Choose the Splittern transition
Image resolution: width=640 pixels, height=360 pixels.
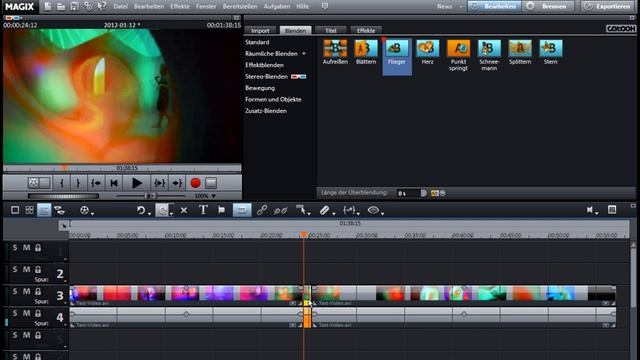pyautogui.click(x=520, y=49)
